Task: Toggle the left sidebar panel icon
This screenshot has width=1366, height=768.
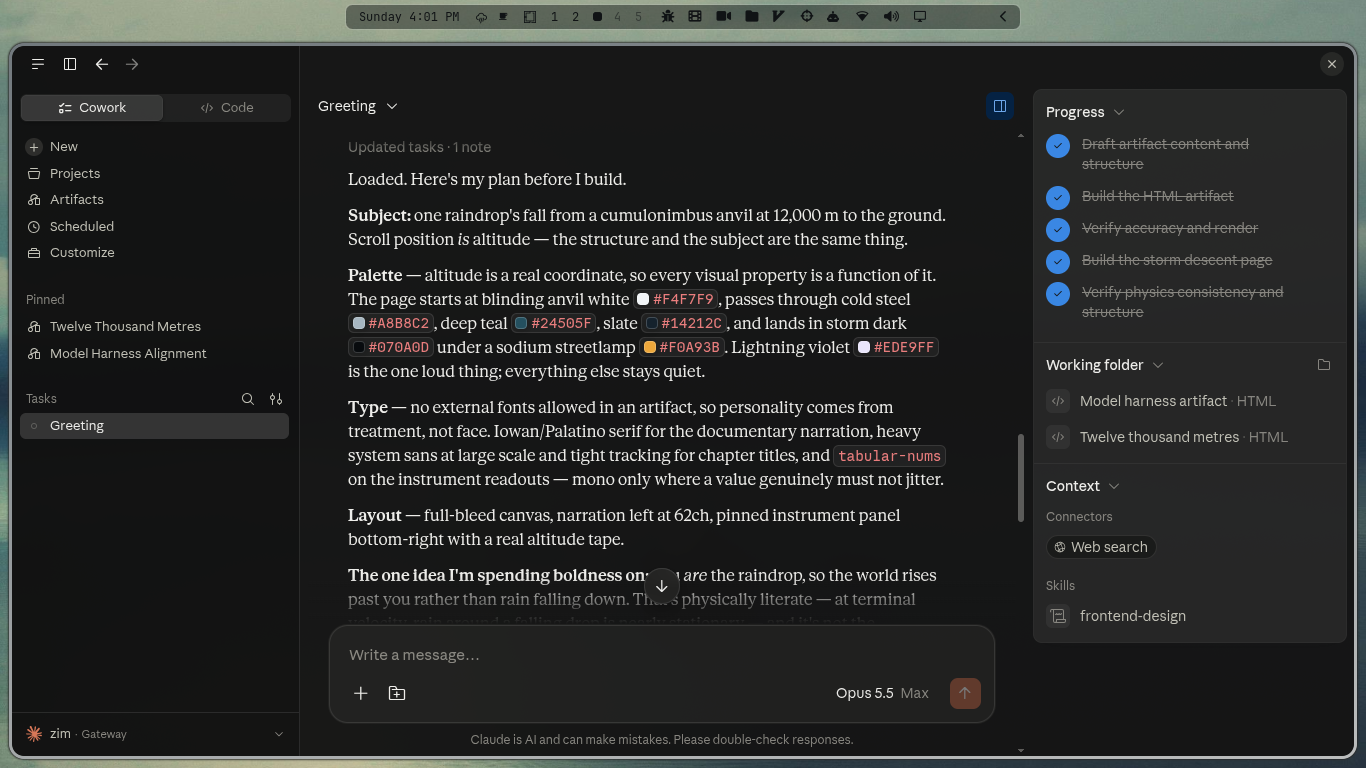Action: coord(70,64)
